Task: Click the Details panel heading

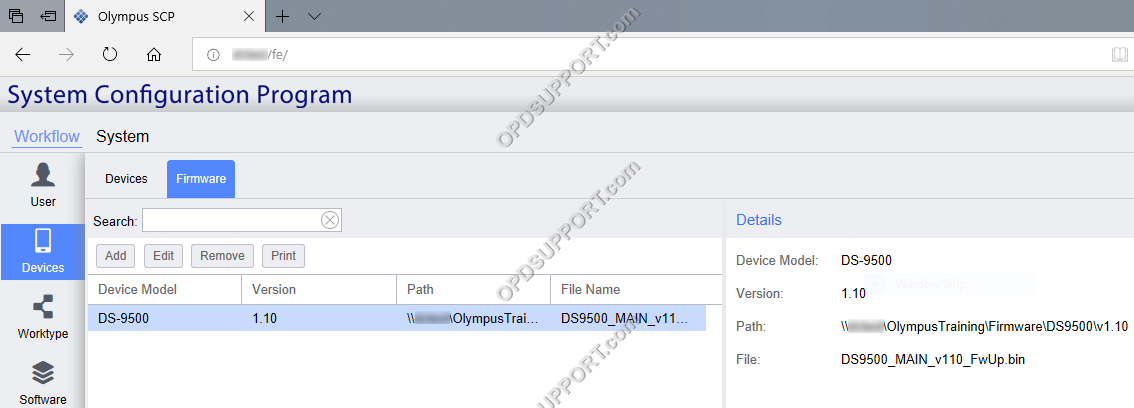Action: pos(759,220)
